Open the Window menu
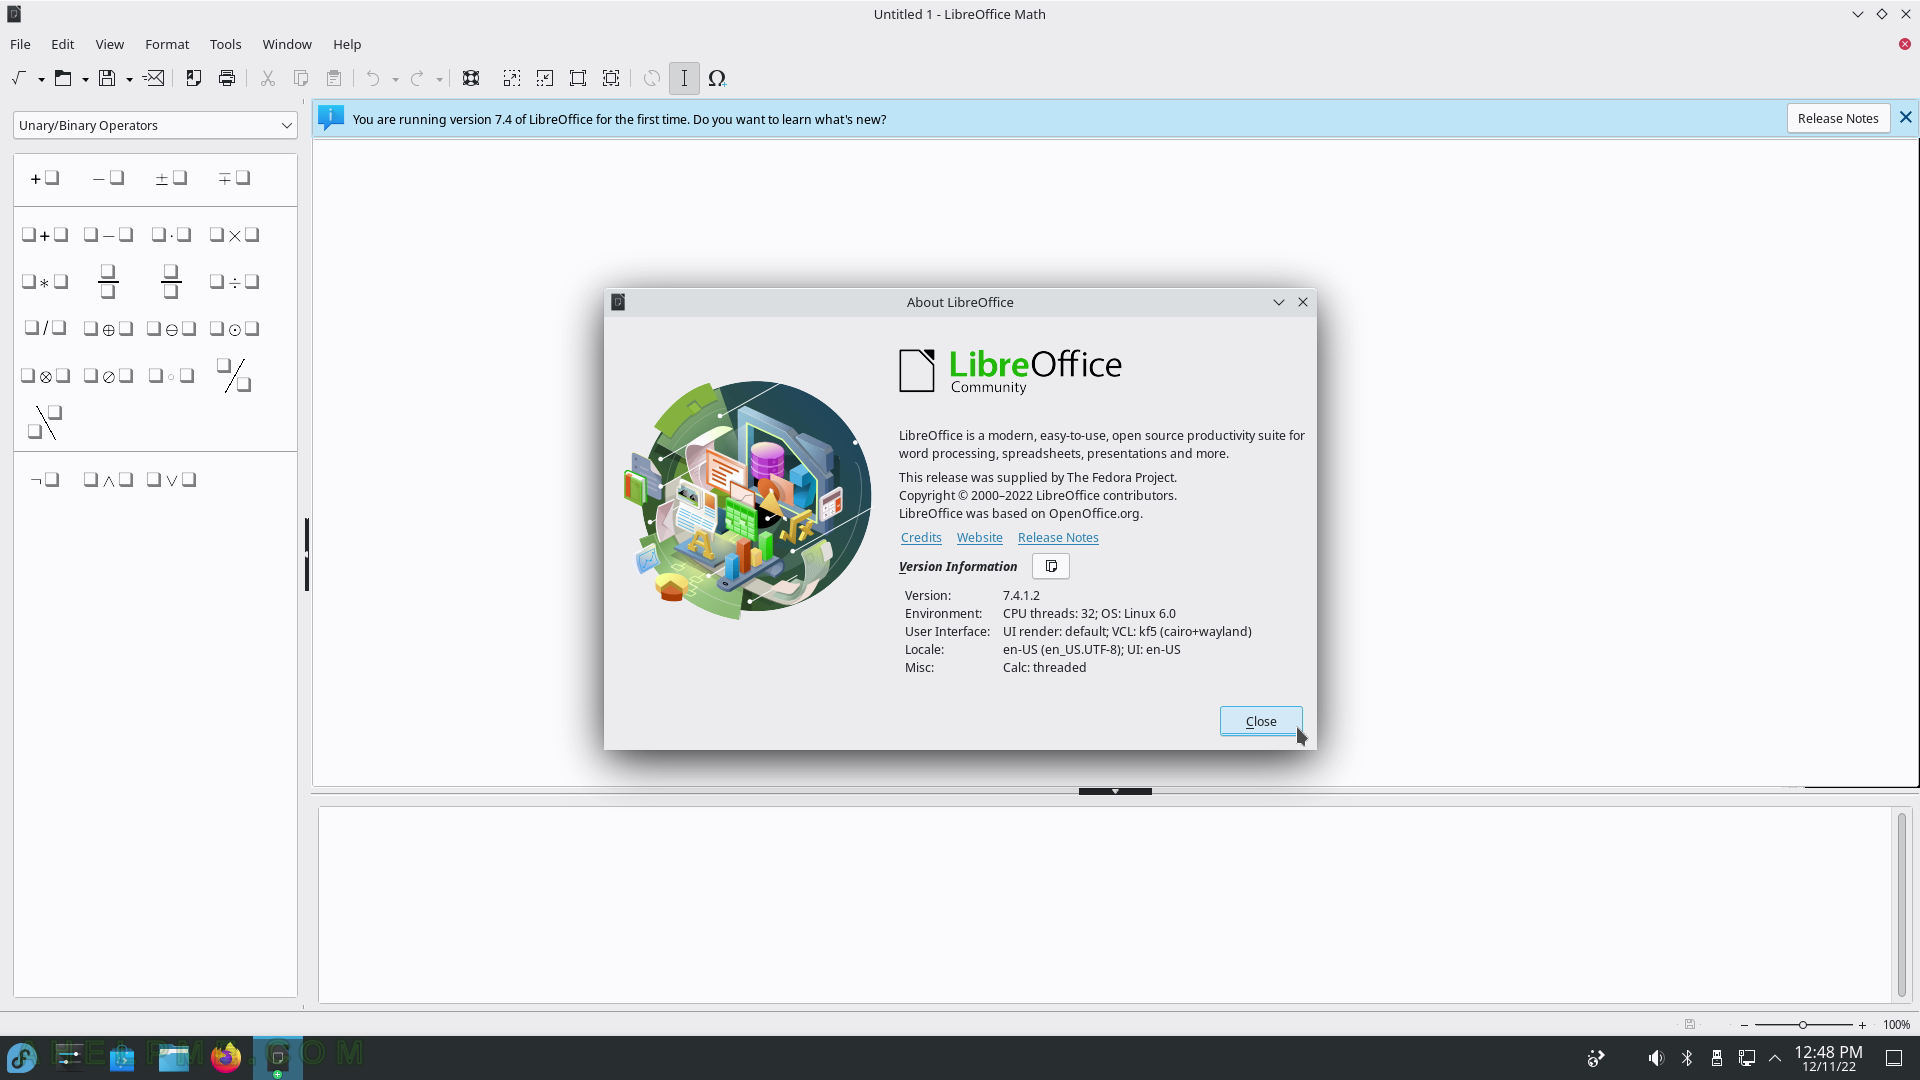 [x=287, y=44]
